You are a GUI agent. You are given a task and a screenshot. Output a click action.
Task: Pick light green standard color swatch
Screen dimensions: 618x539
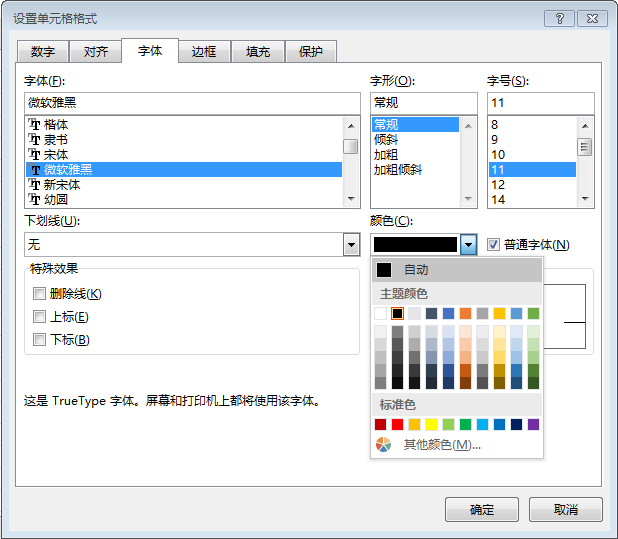point(448,424)
